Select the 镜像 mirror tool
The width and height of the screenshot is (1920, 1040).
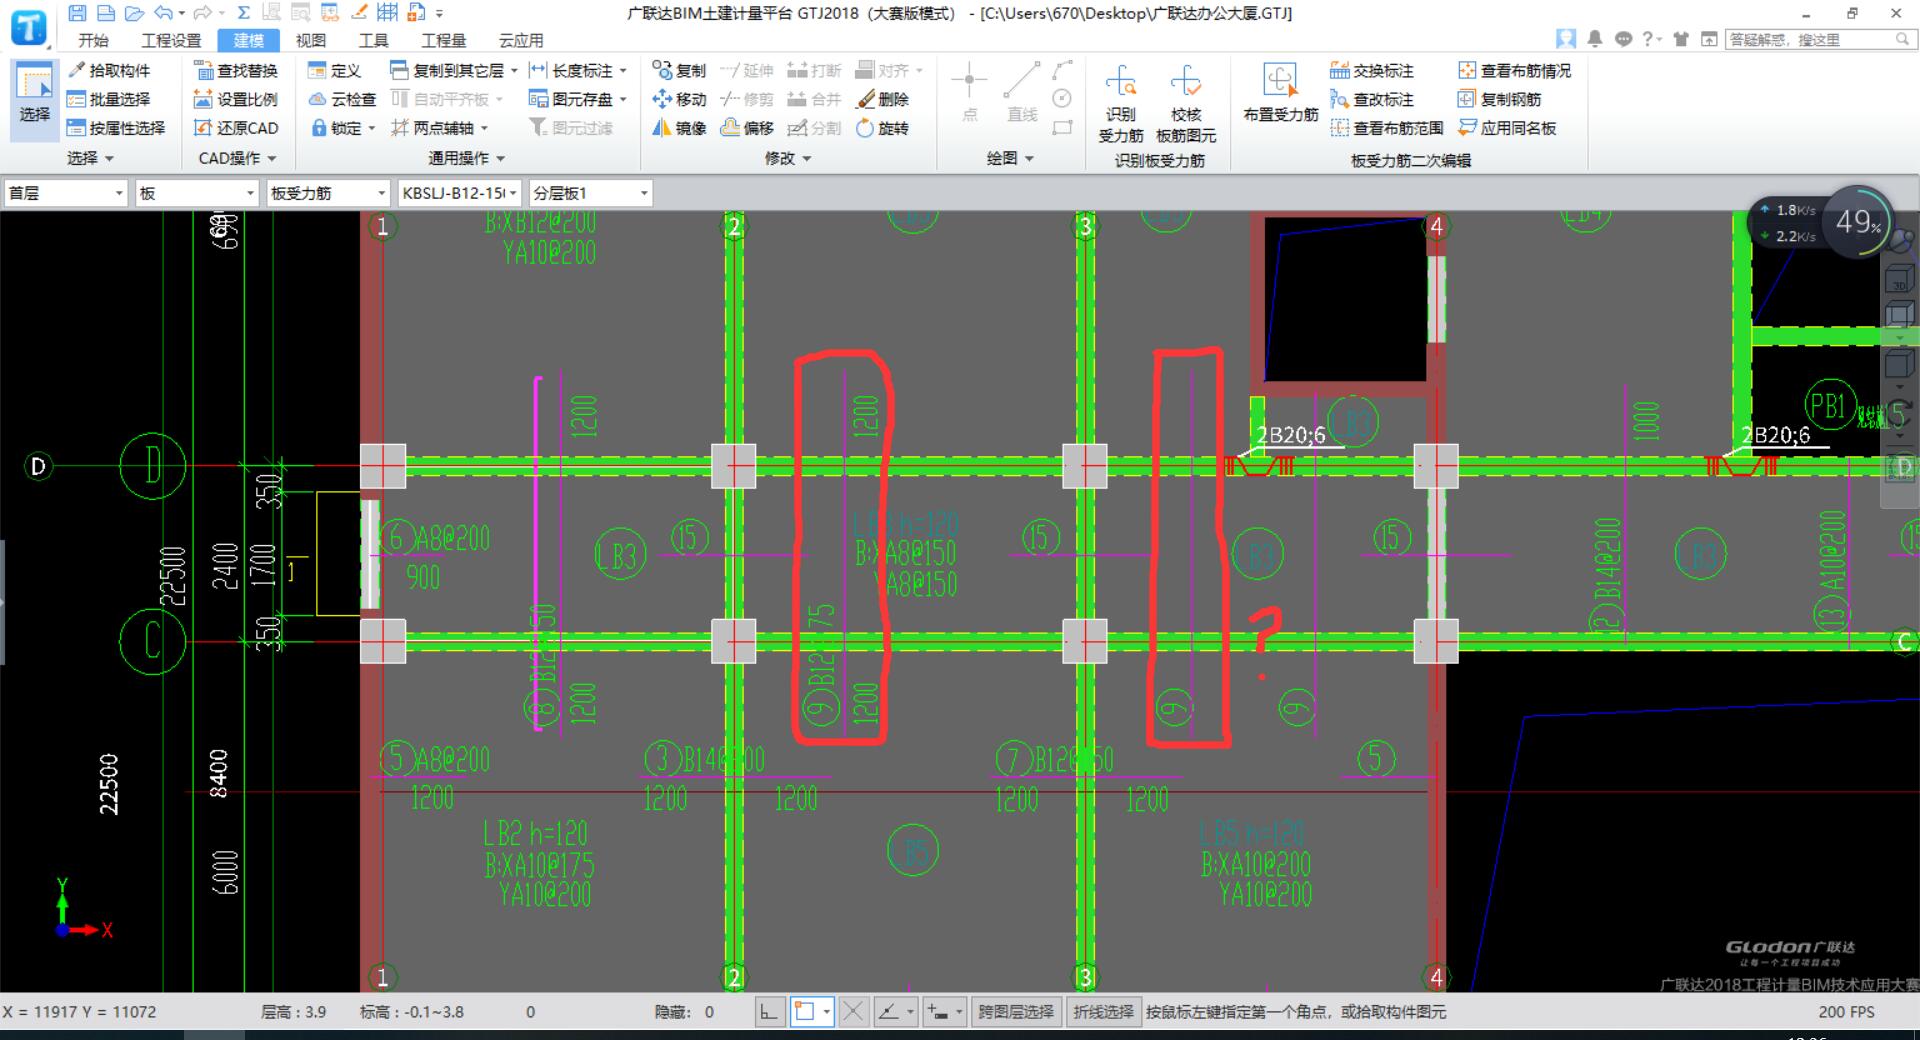[679, 128]
